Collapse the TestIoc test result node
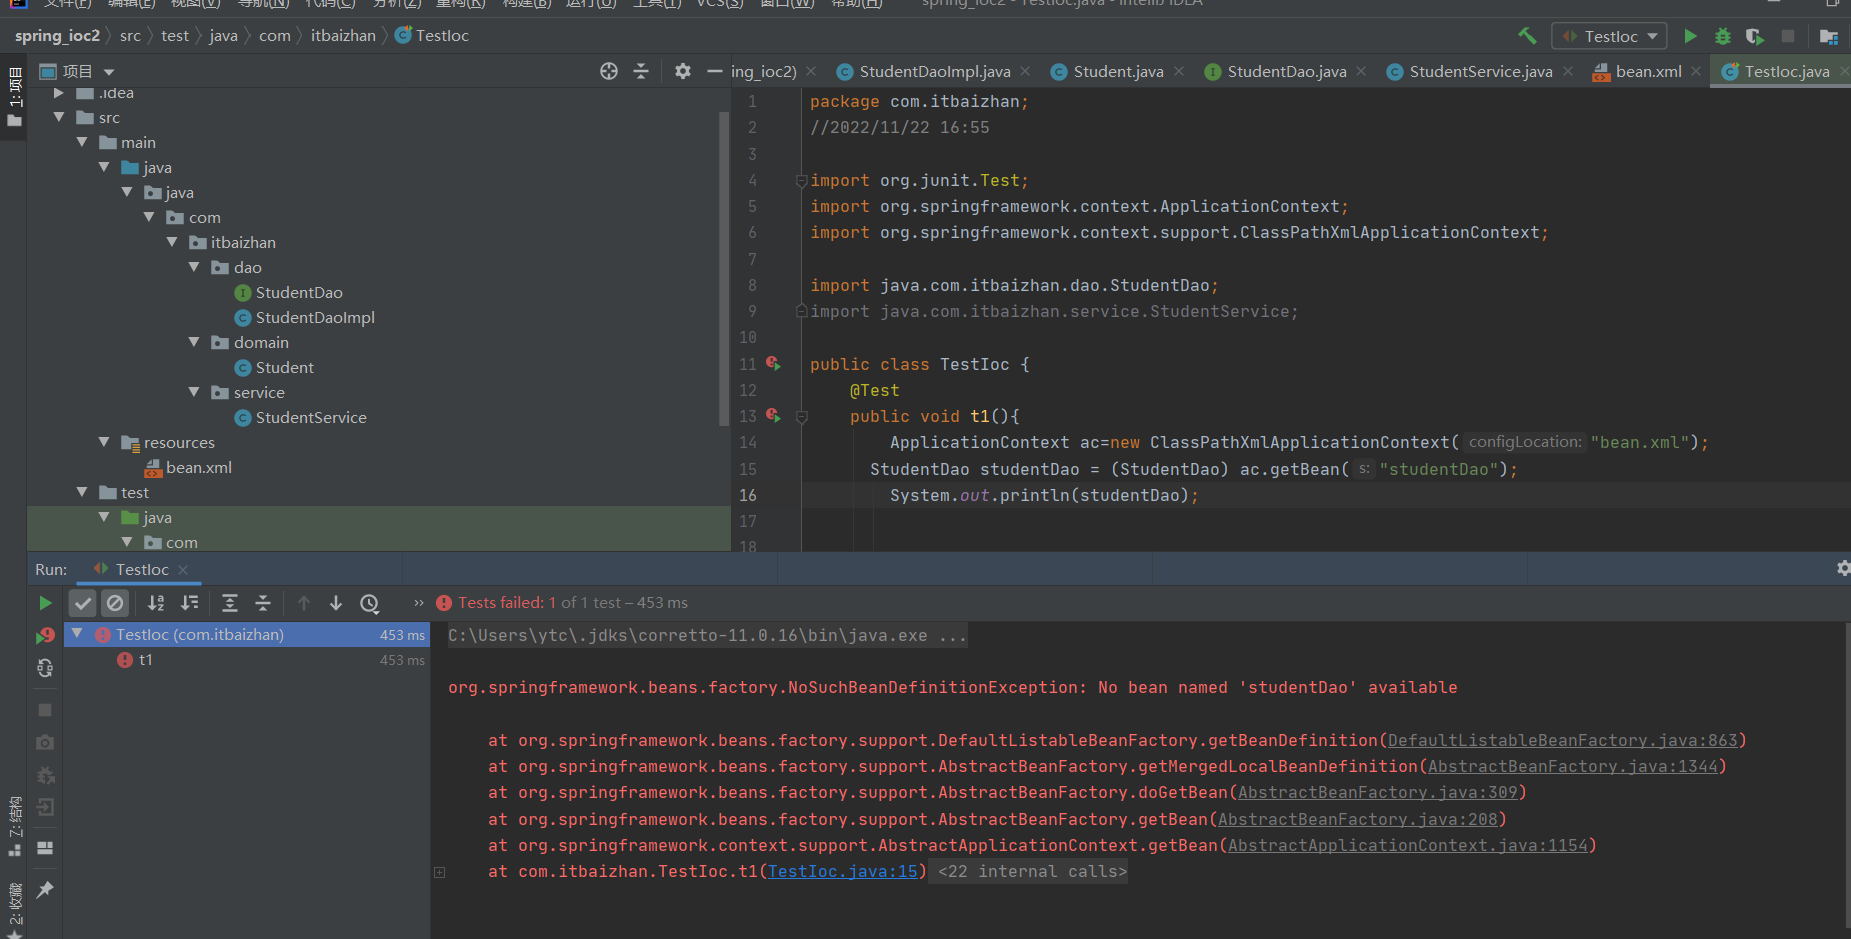The height and width of the screenshot is (939, 1851). click(77, 634)
